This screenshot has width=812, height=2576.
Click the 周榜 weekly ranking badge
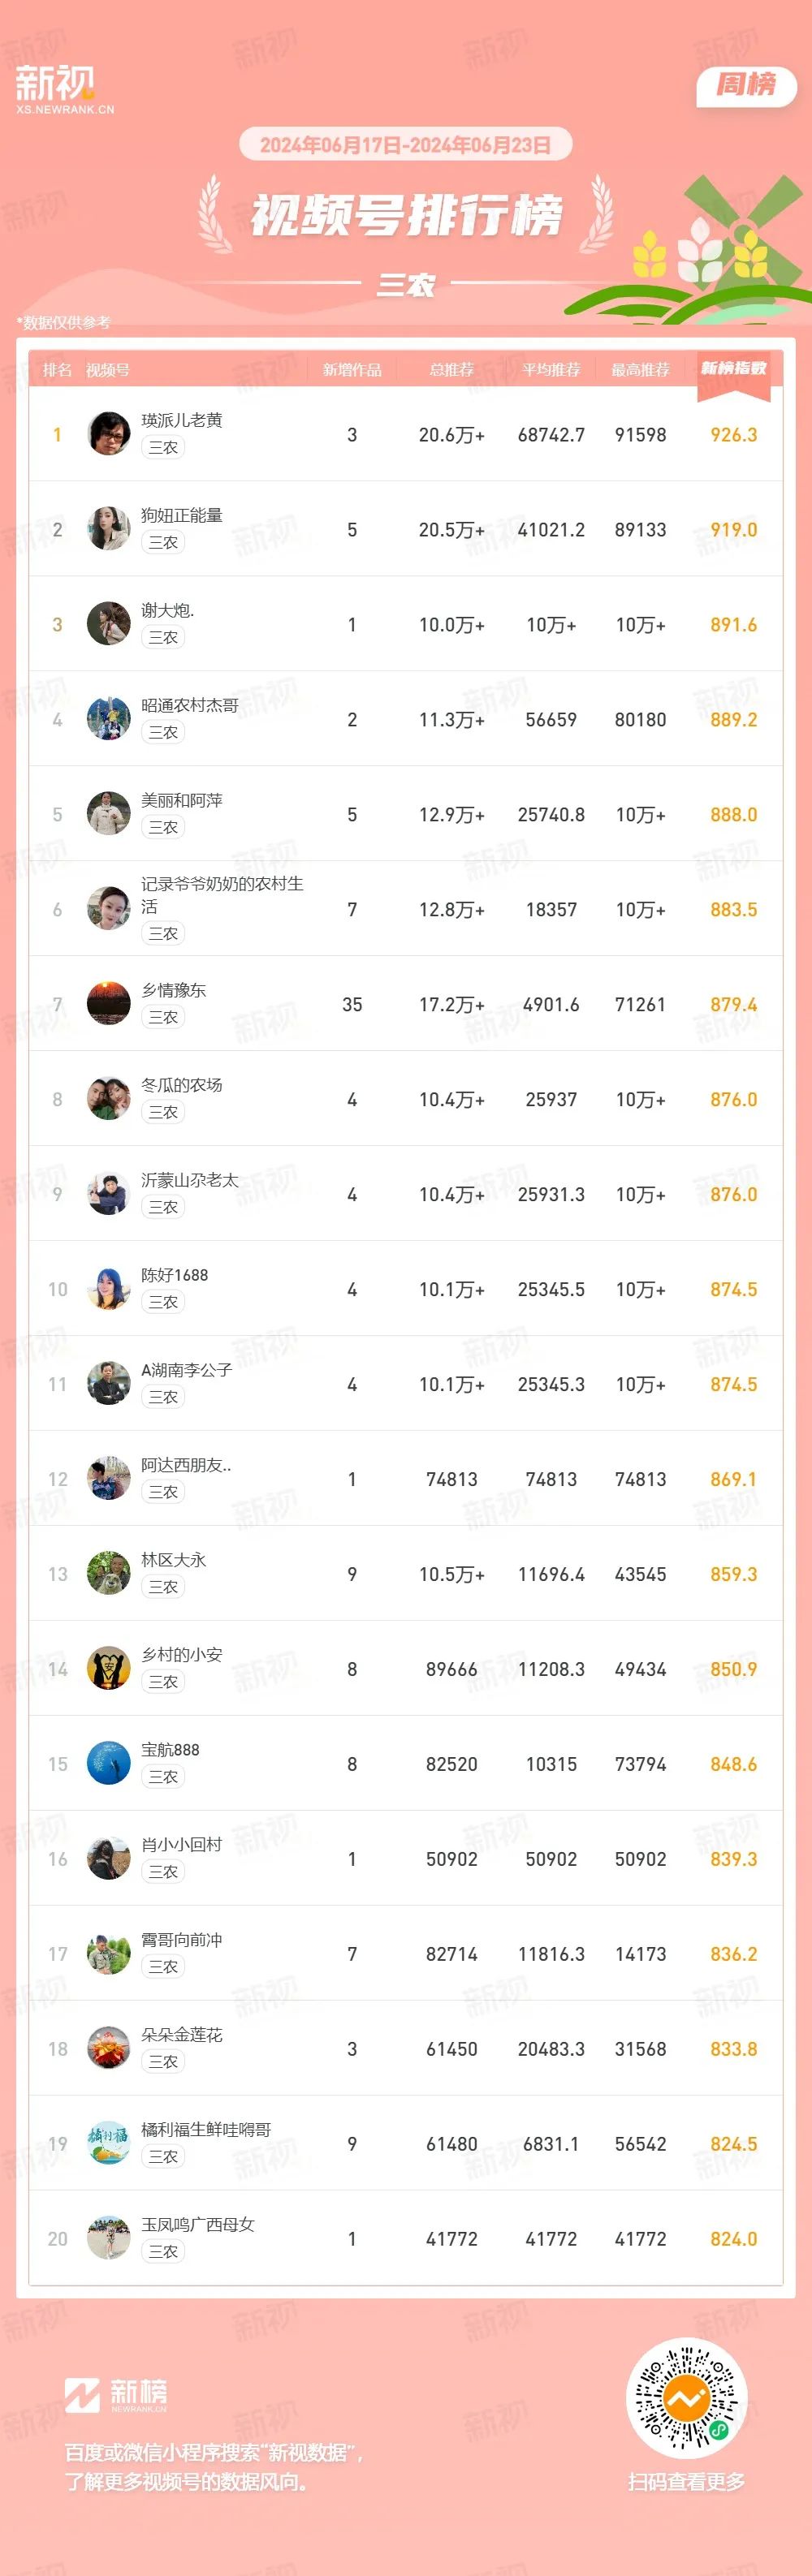coord(746,86)
